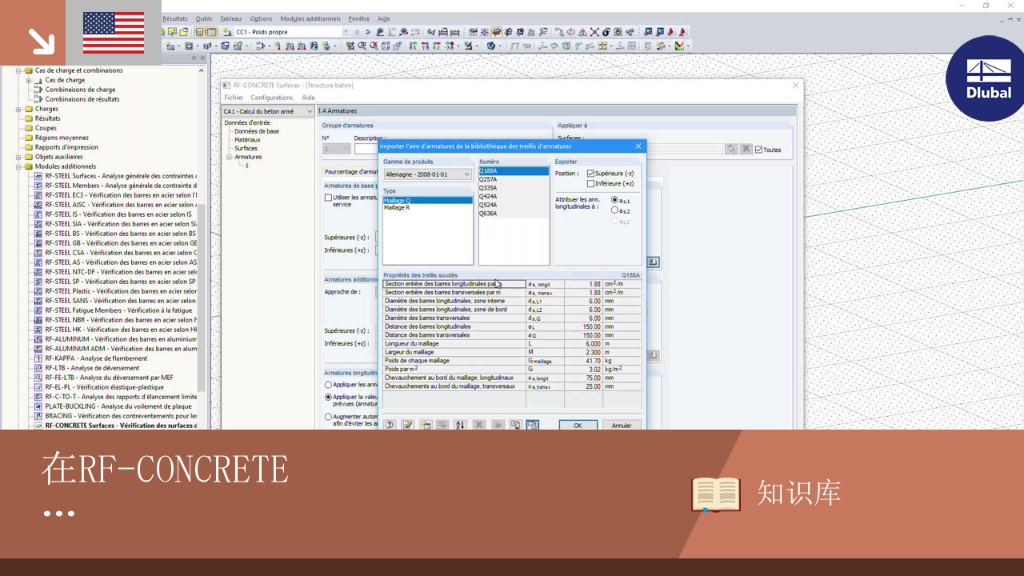Image resolution: width=1024 pixels, height=576 pixels.
Task: Uncheck the Supérieure (-z) position checkbox
Action: click(x=590, y=173)
